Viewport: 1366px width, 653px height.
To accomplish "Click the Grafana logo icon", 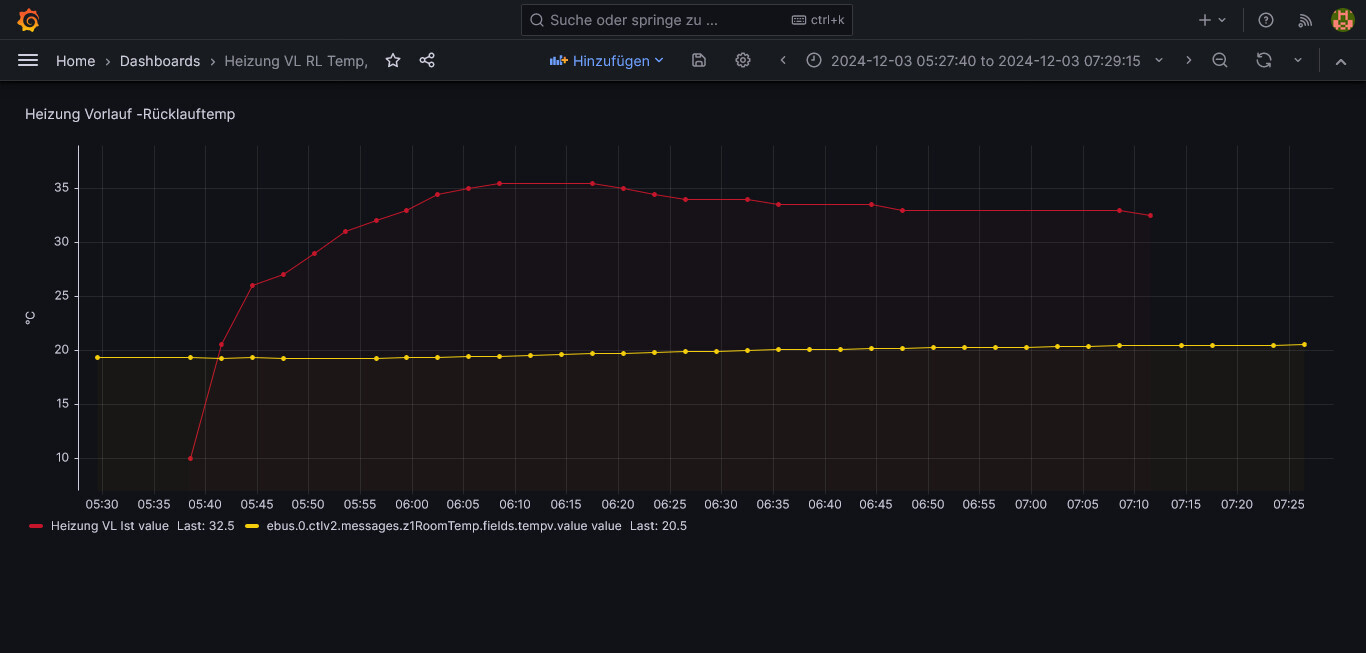I will (x=29, y=20).
